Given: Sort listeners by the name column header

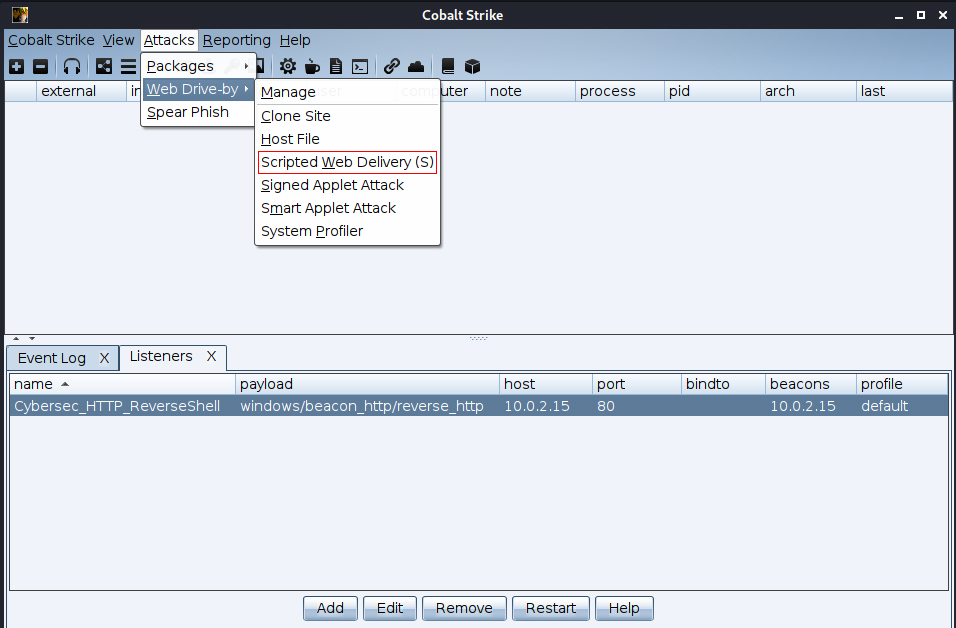Looking at the screenshot, I should coord(122,384).
